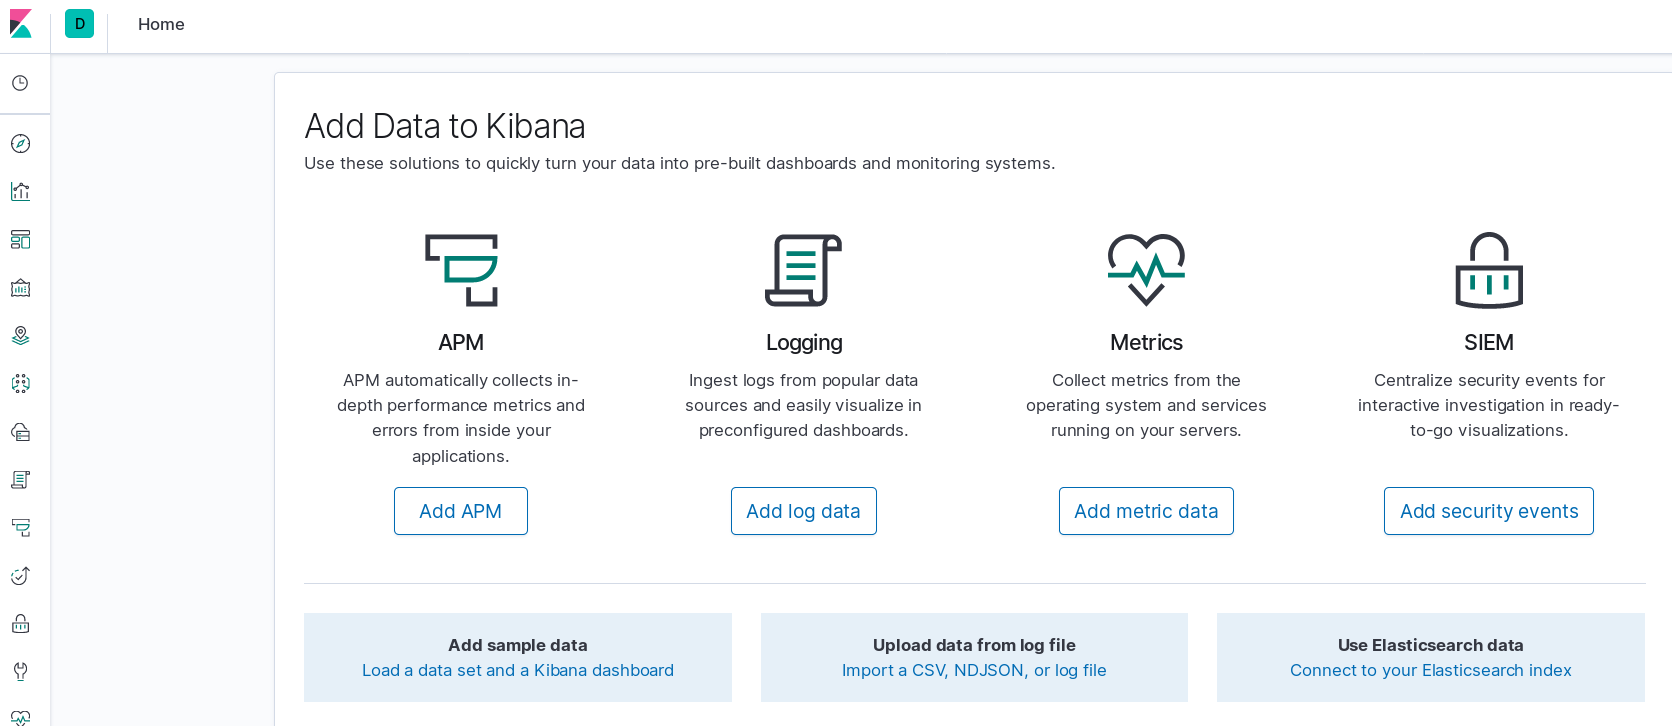Click 'Use these solutions to quickly turn' subtitle
The image size is (1672, 726).
[x=680, y=163]
